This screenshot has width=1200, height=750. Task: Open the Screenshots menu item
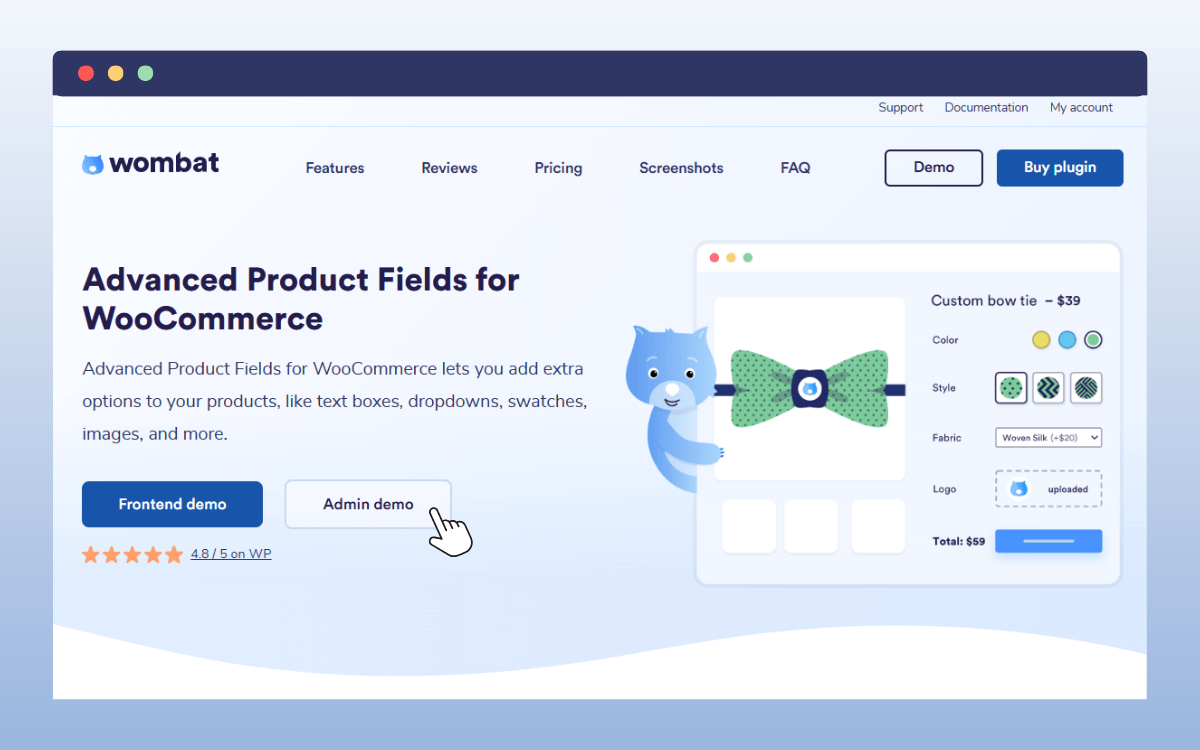point(681,168)
